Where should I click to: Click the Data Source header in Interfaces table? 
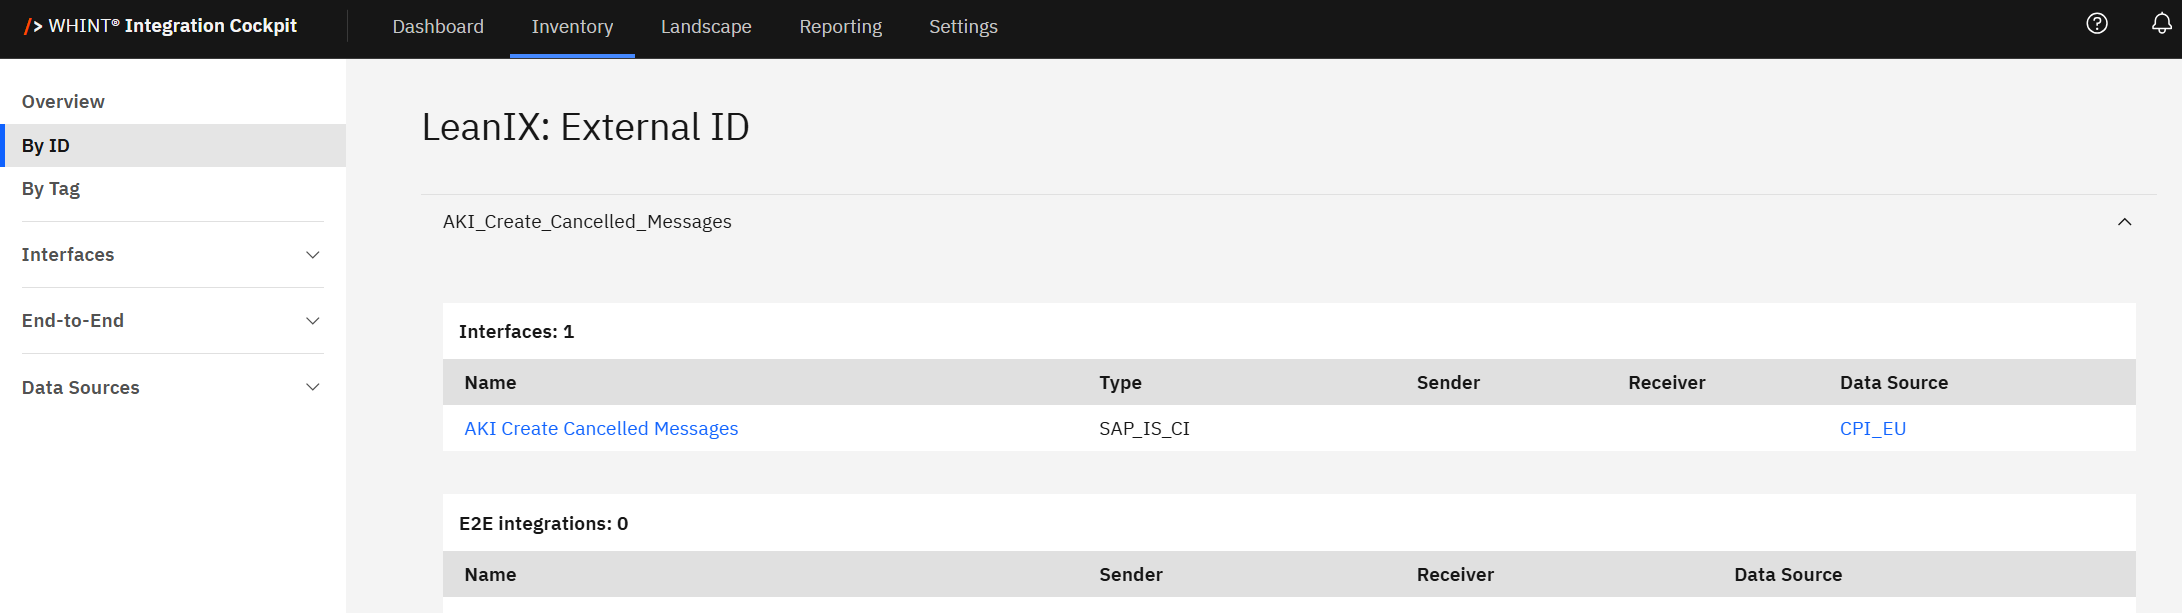(x=1893, y=383)
